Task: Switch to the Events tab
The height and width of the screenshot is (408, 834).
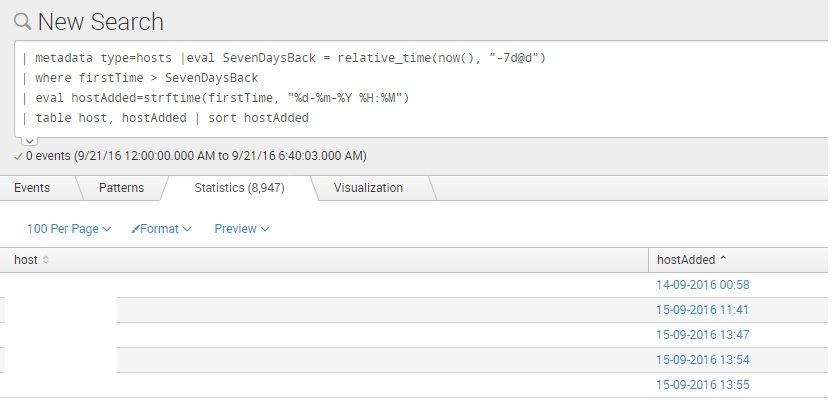Action: pyautogui.click(x=32, y=188)
